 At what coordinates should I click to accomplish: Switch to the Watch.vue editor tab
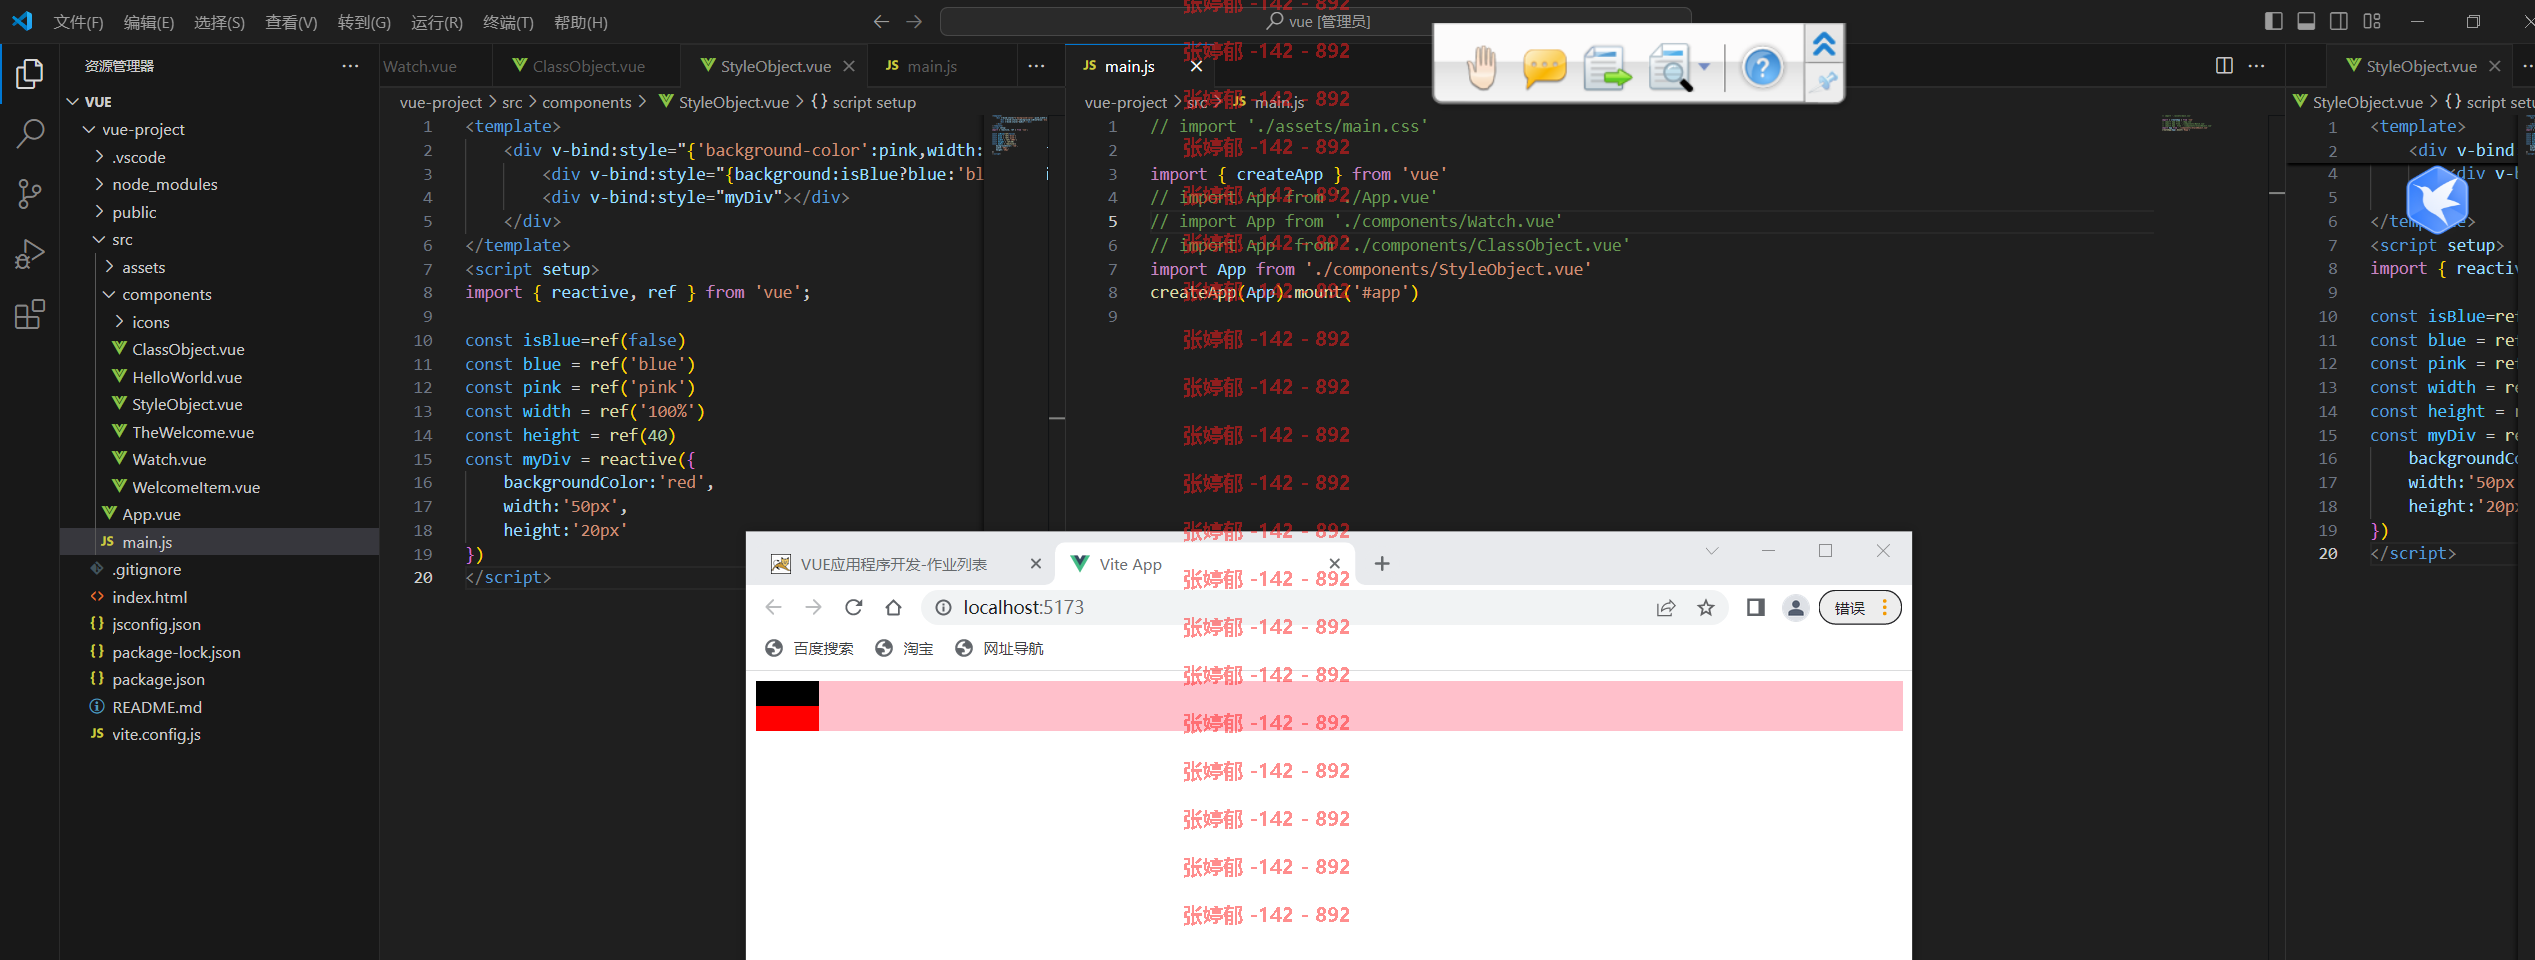click(x=420, y=66)
